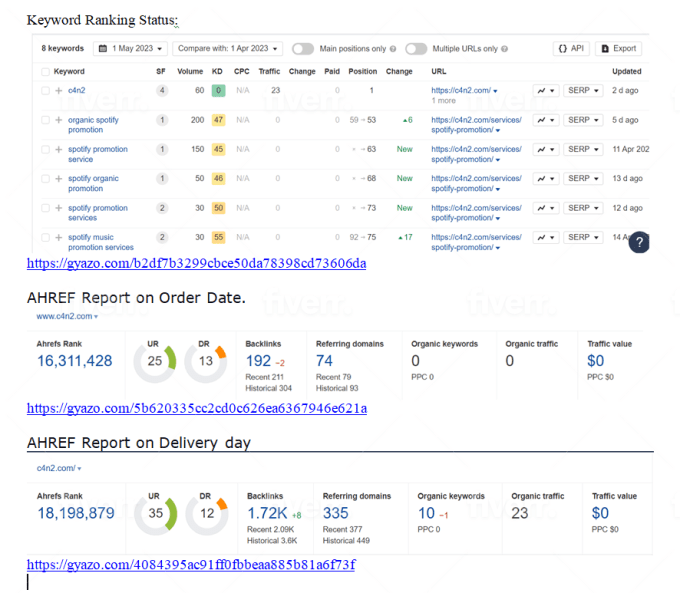Click info icon next to Multiple URLs only

point(504,49)
